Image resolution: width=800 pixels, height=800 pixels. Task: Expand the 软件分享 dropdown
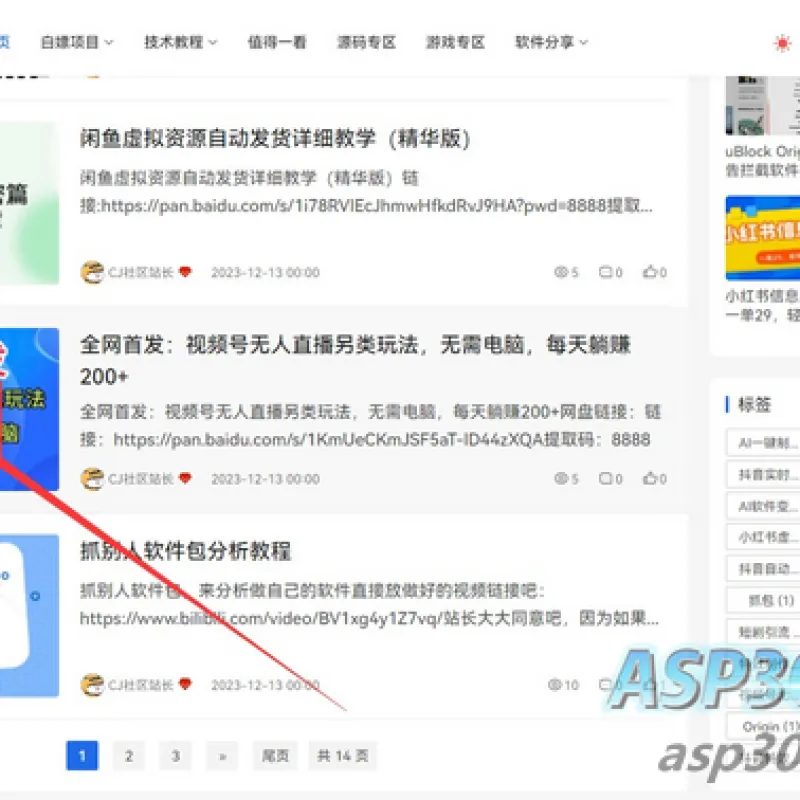click(552, 42)
